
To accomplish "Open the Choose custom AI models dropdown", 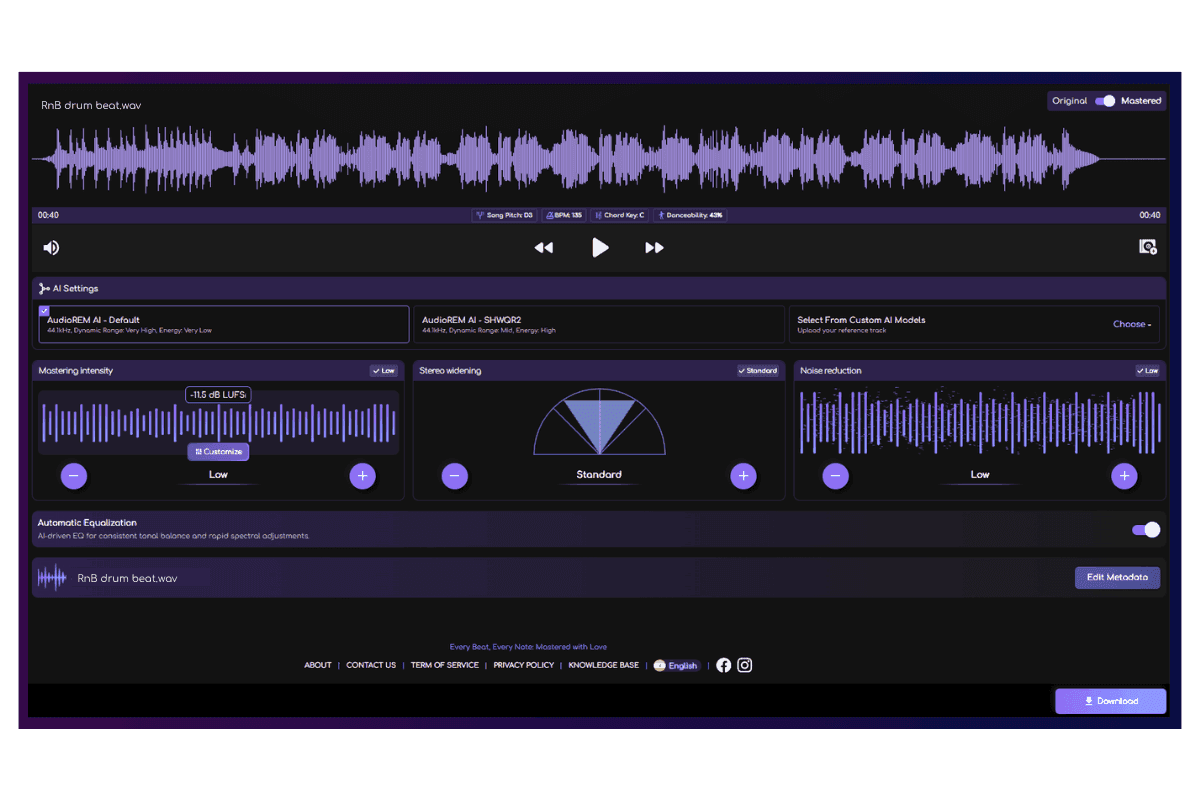I will pyautogui.click(x=1132, y=324).
